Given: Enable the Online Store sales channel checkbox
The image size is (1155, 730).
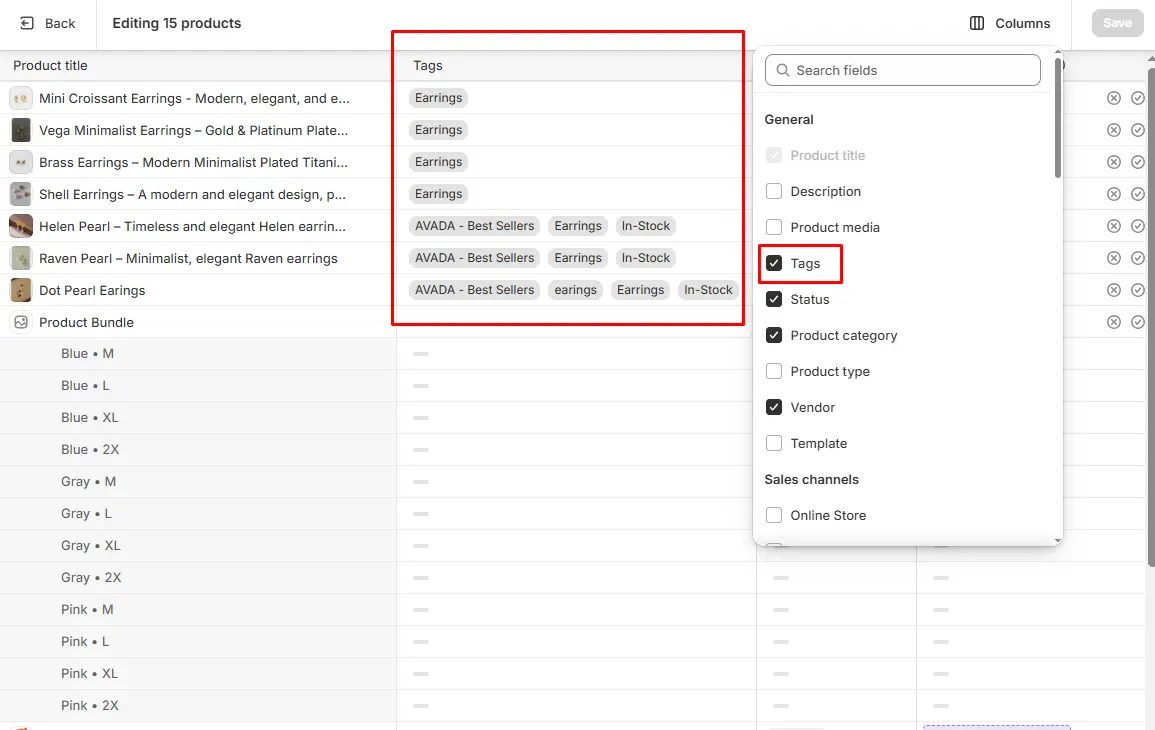Looking at the screenshot, I should click(x=774, y=515).
